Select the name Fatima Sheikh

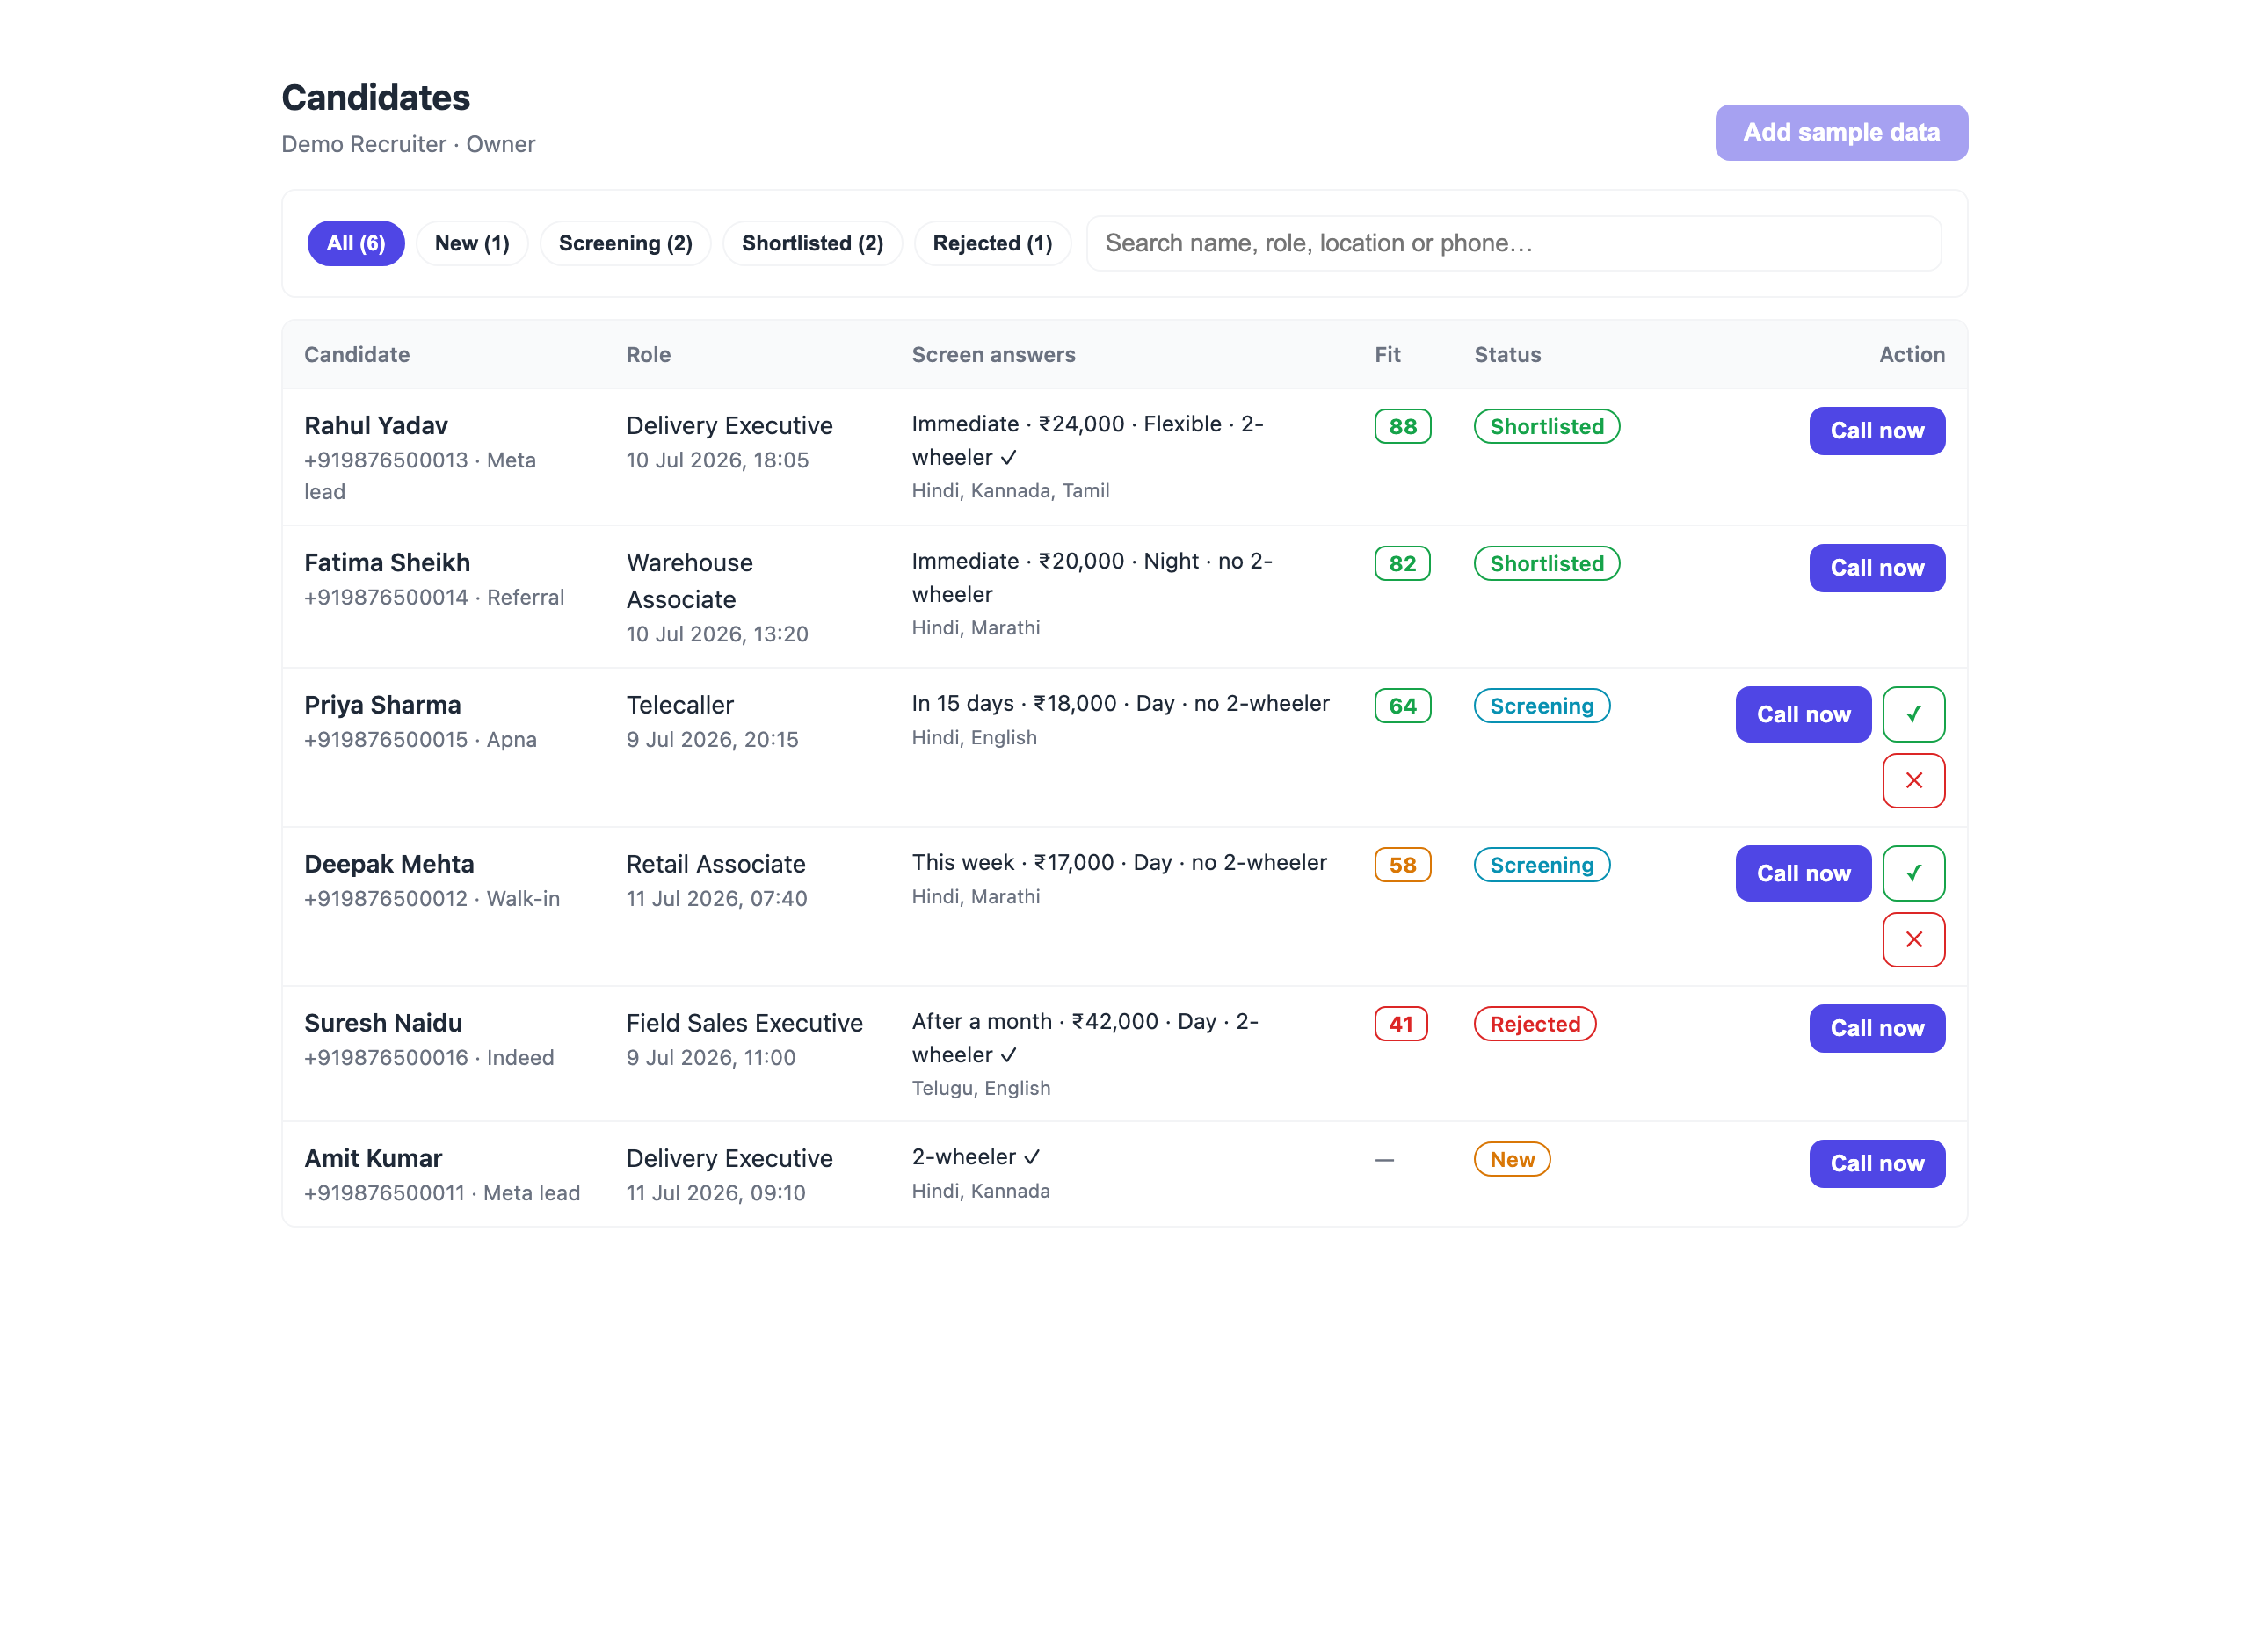click(387, 562)
